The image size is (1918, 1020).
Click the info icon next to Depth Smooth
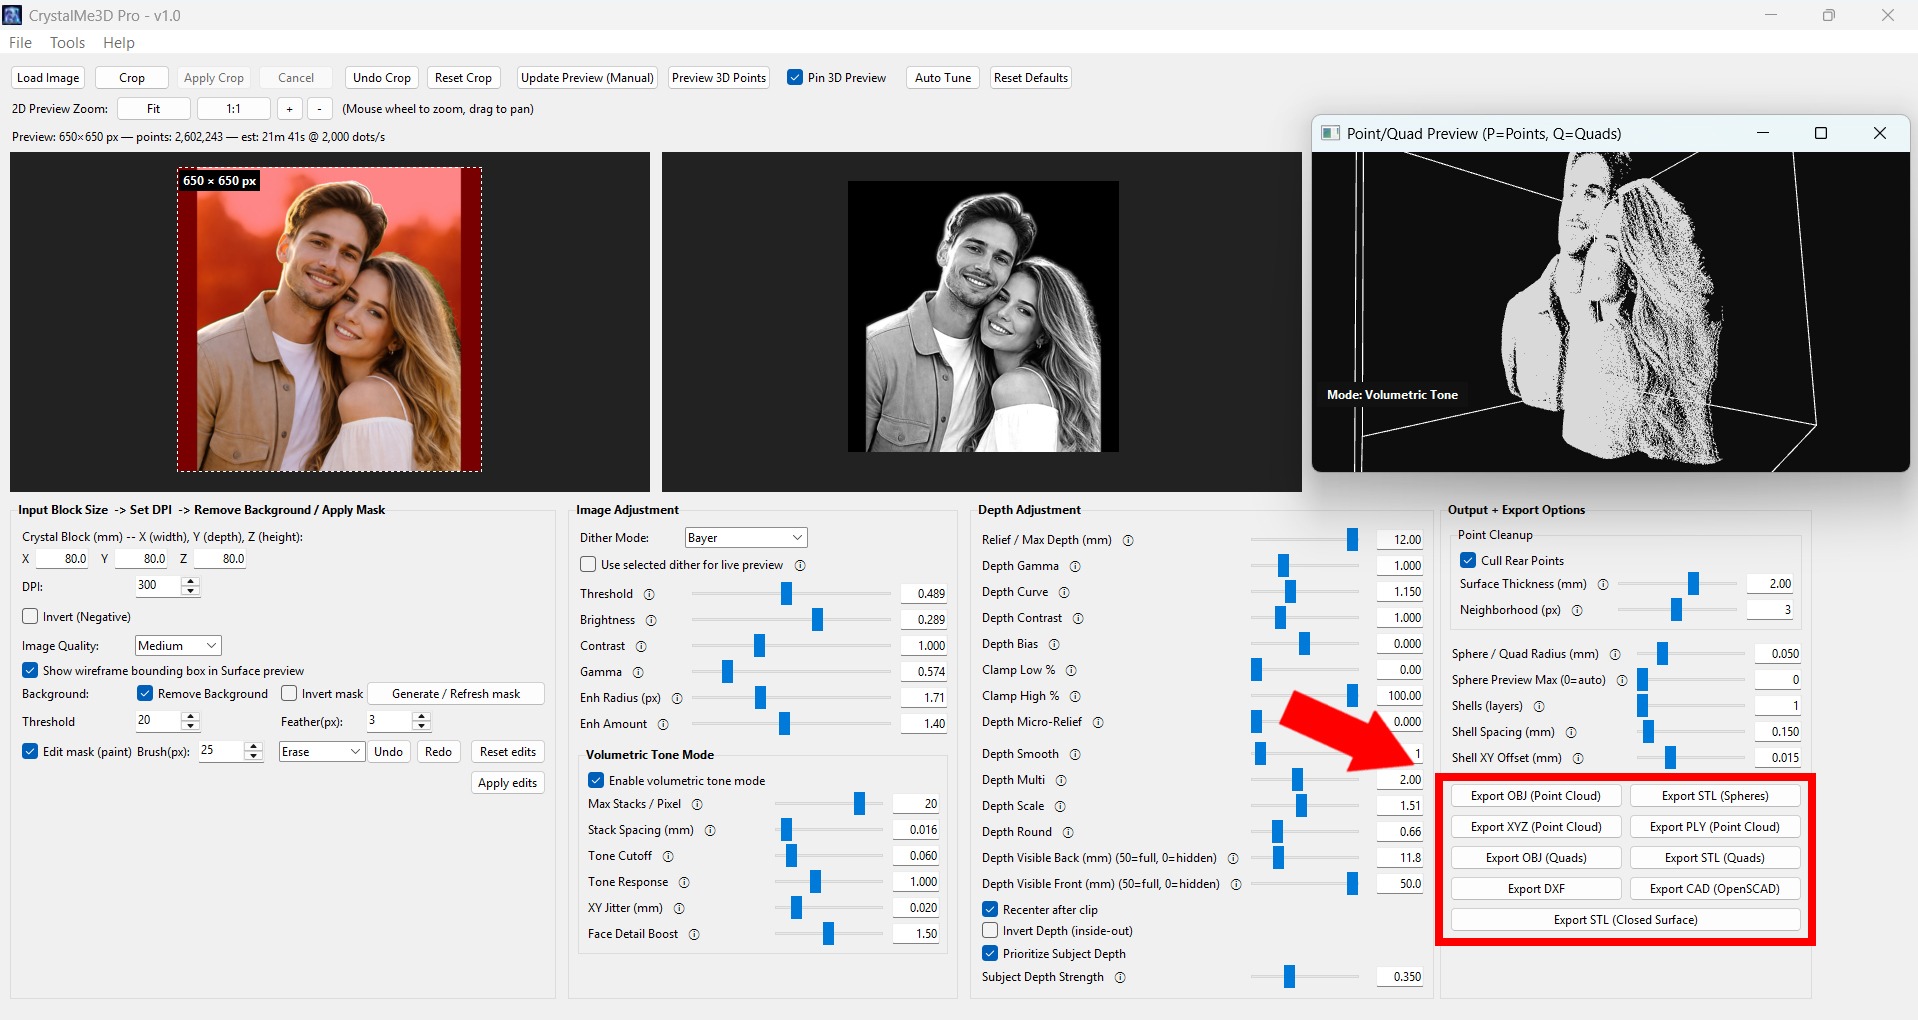click(1075, 754)
